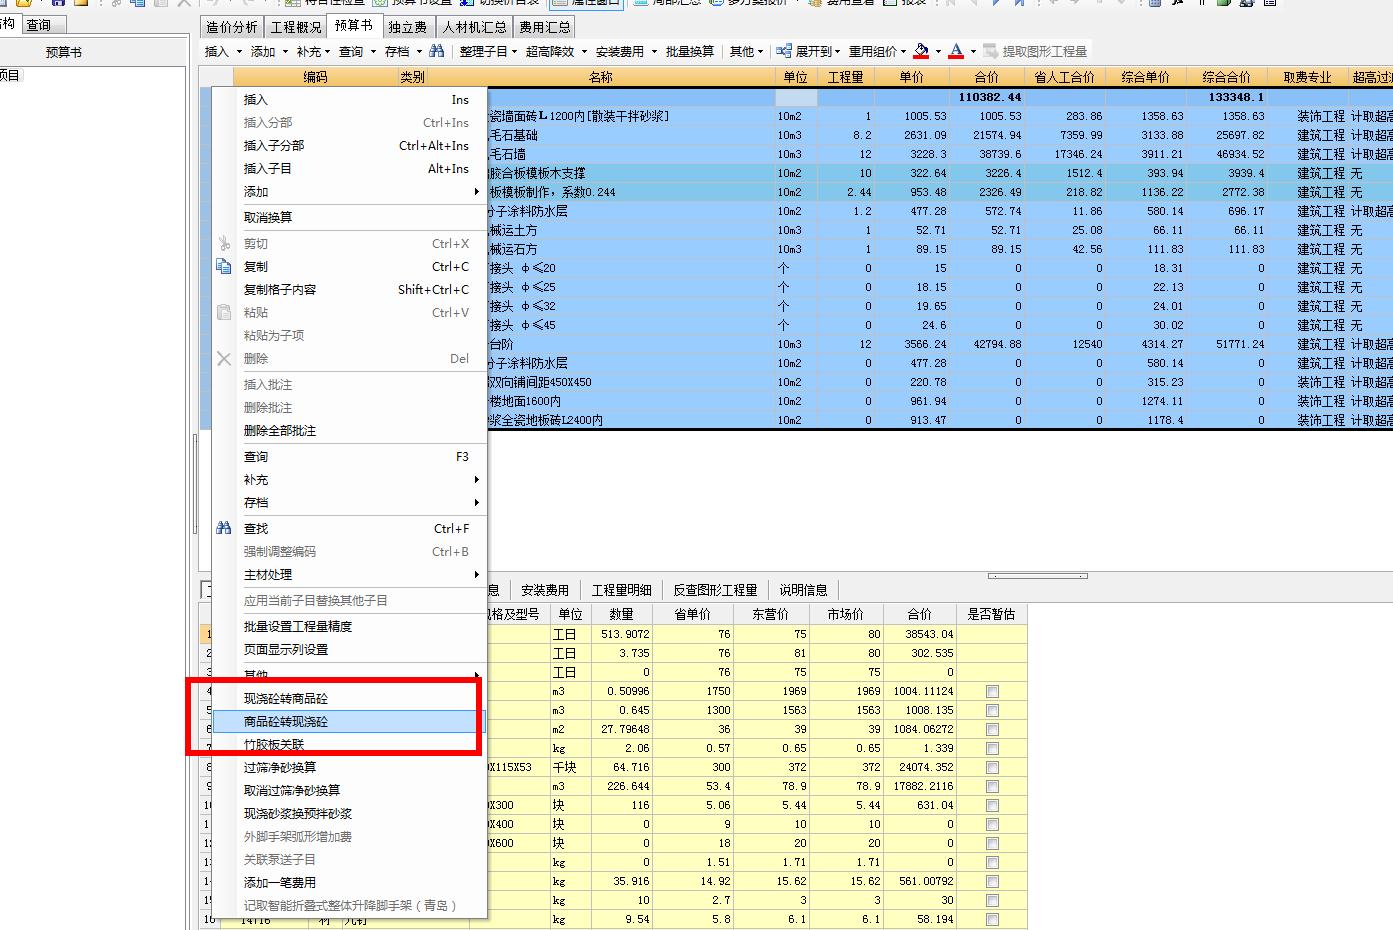The image size is (1393, 930).
Task: Click the 综合单价 column header
Action: 1145,77
